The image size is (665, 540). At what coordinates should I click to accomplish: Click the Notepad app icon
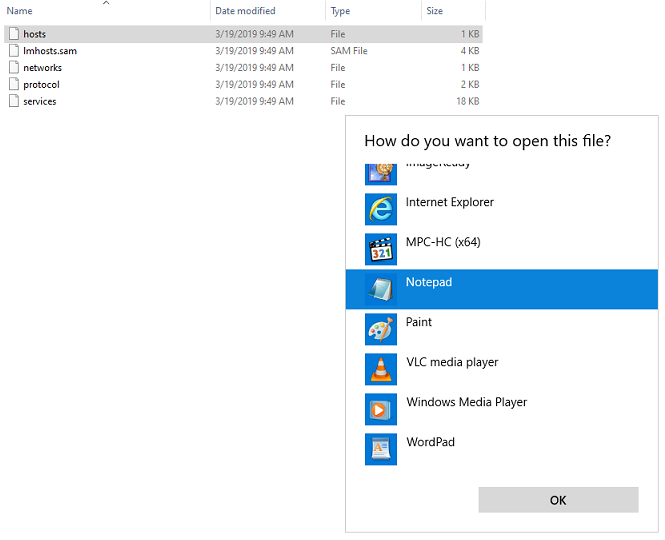click(381, 289)
